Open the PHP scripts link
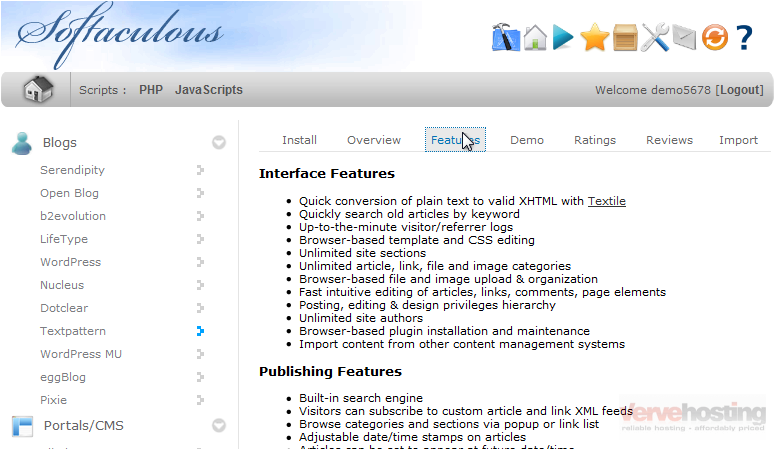The image size is (776, 450). coord(151,90)
